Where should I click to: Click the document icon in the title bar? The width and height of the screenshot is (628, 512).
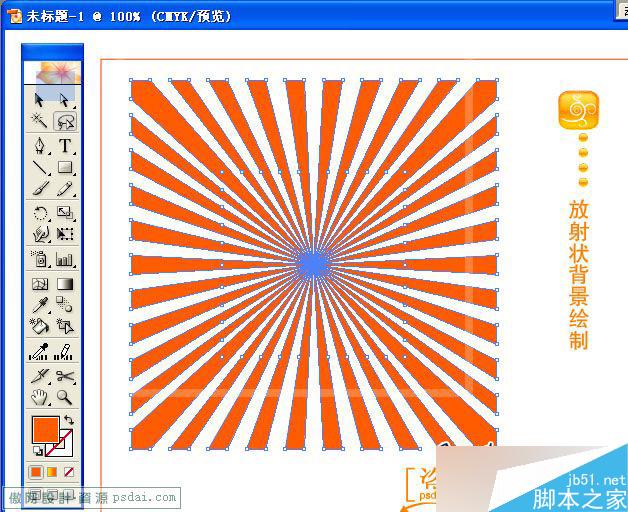click(x=14, y=16)
